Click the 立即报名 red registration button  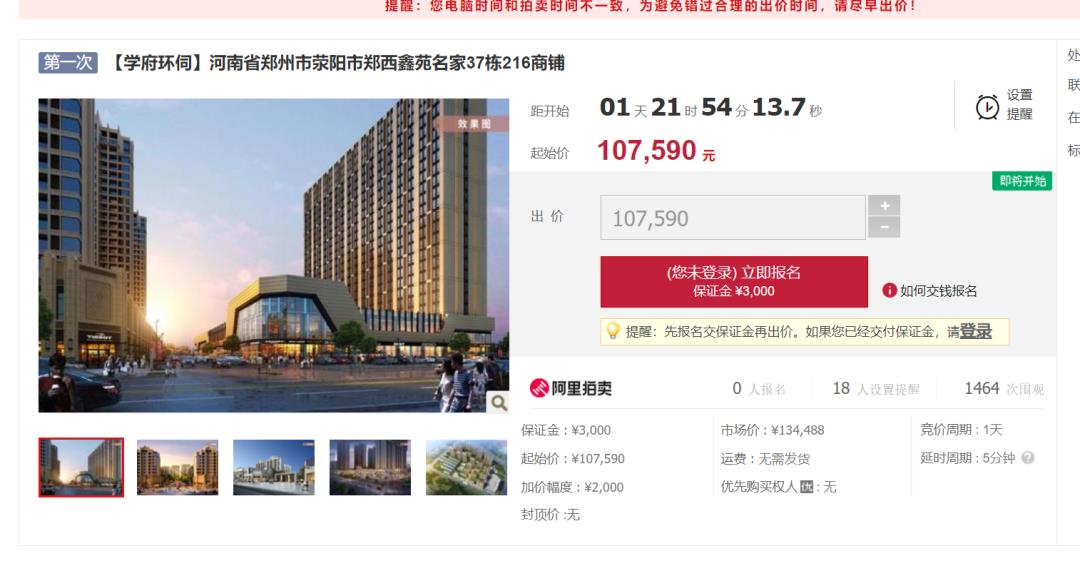click(734, 282)
